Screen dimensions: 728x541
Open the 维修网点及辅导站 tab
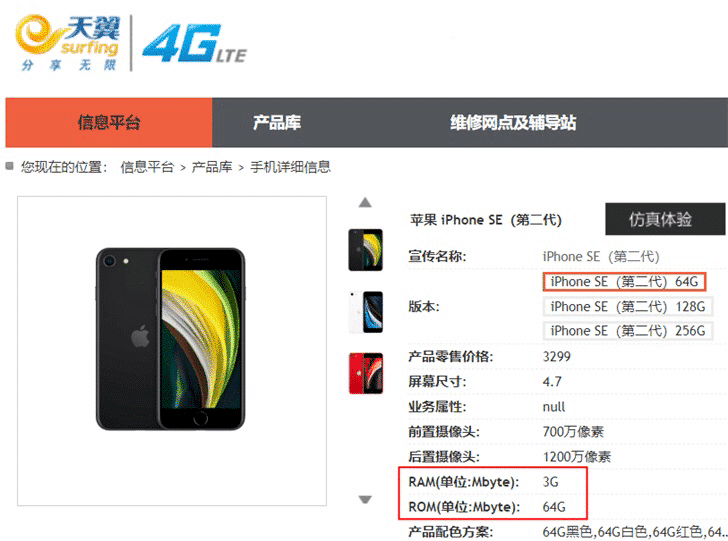click(x=513, y=123)
